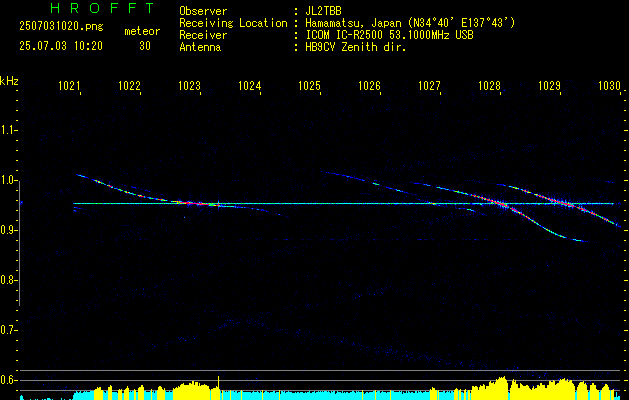Image resolution: width=629 pixels, height=400 pixels.
Task: Click the 1024 time axis label
Action: 250,86
